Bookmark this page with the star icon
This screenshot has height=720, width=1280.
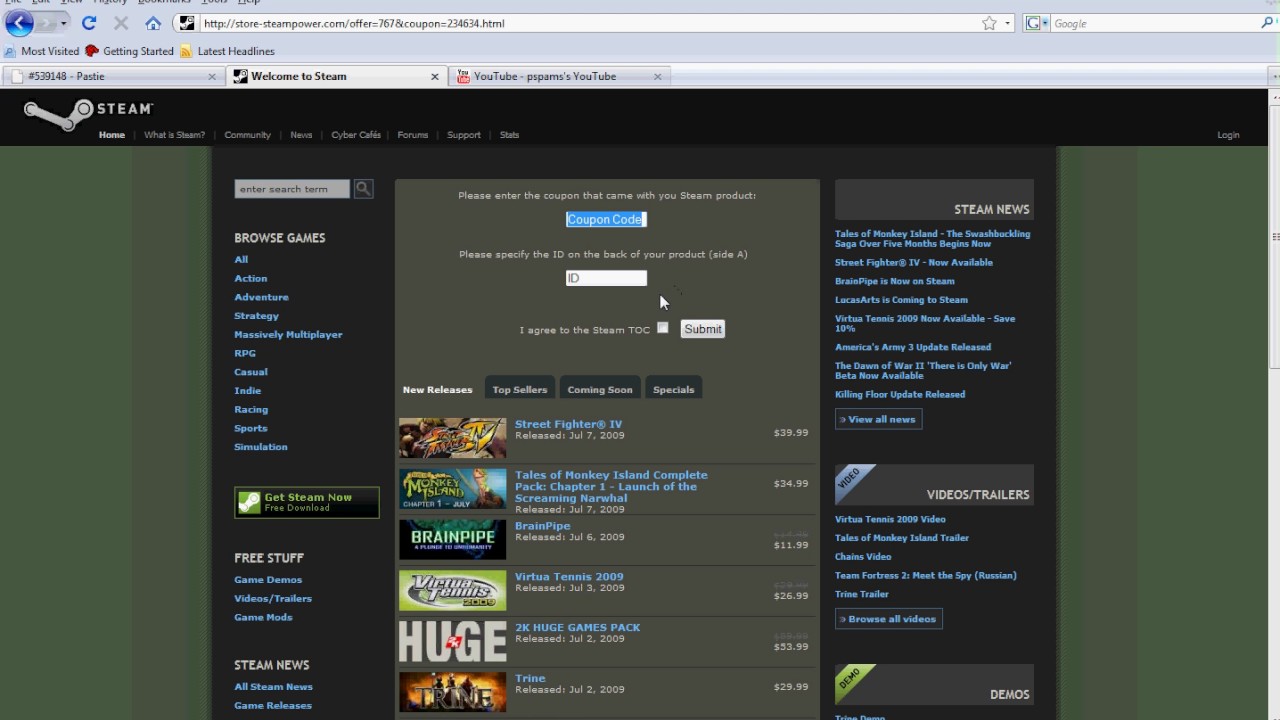tap(989, 23)
